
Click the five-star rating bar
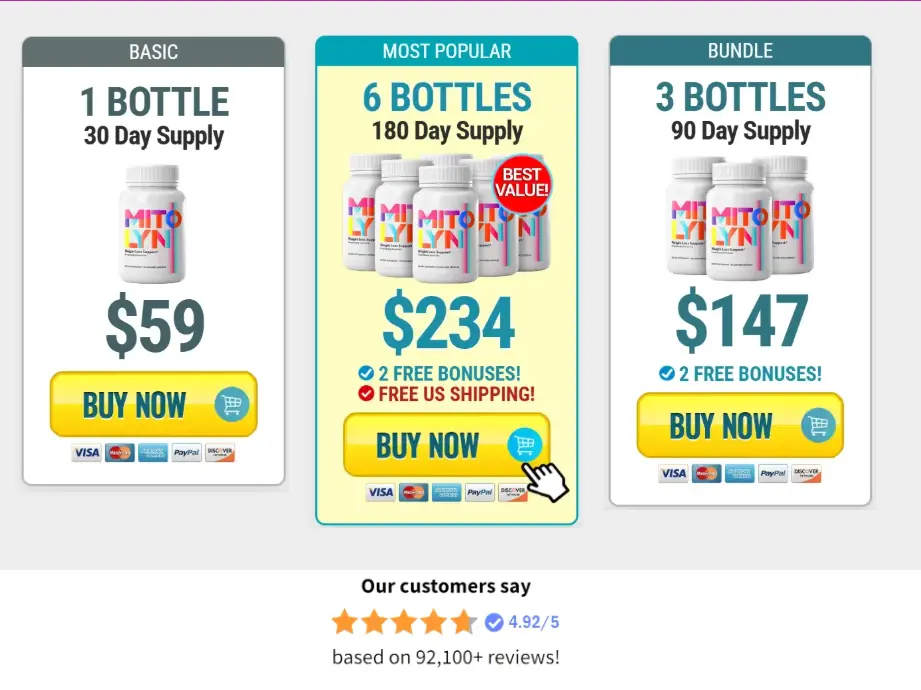(x=404, y=622)
